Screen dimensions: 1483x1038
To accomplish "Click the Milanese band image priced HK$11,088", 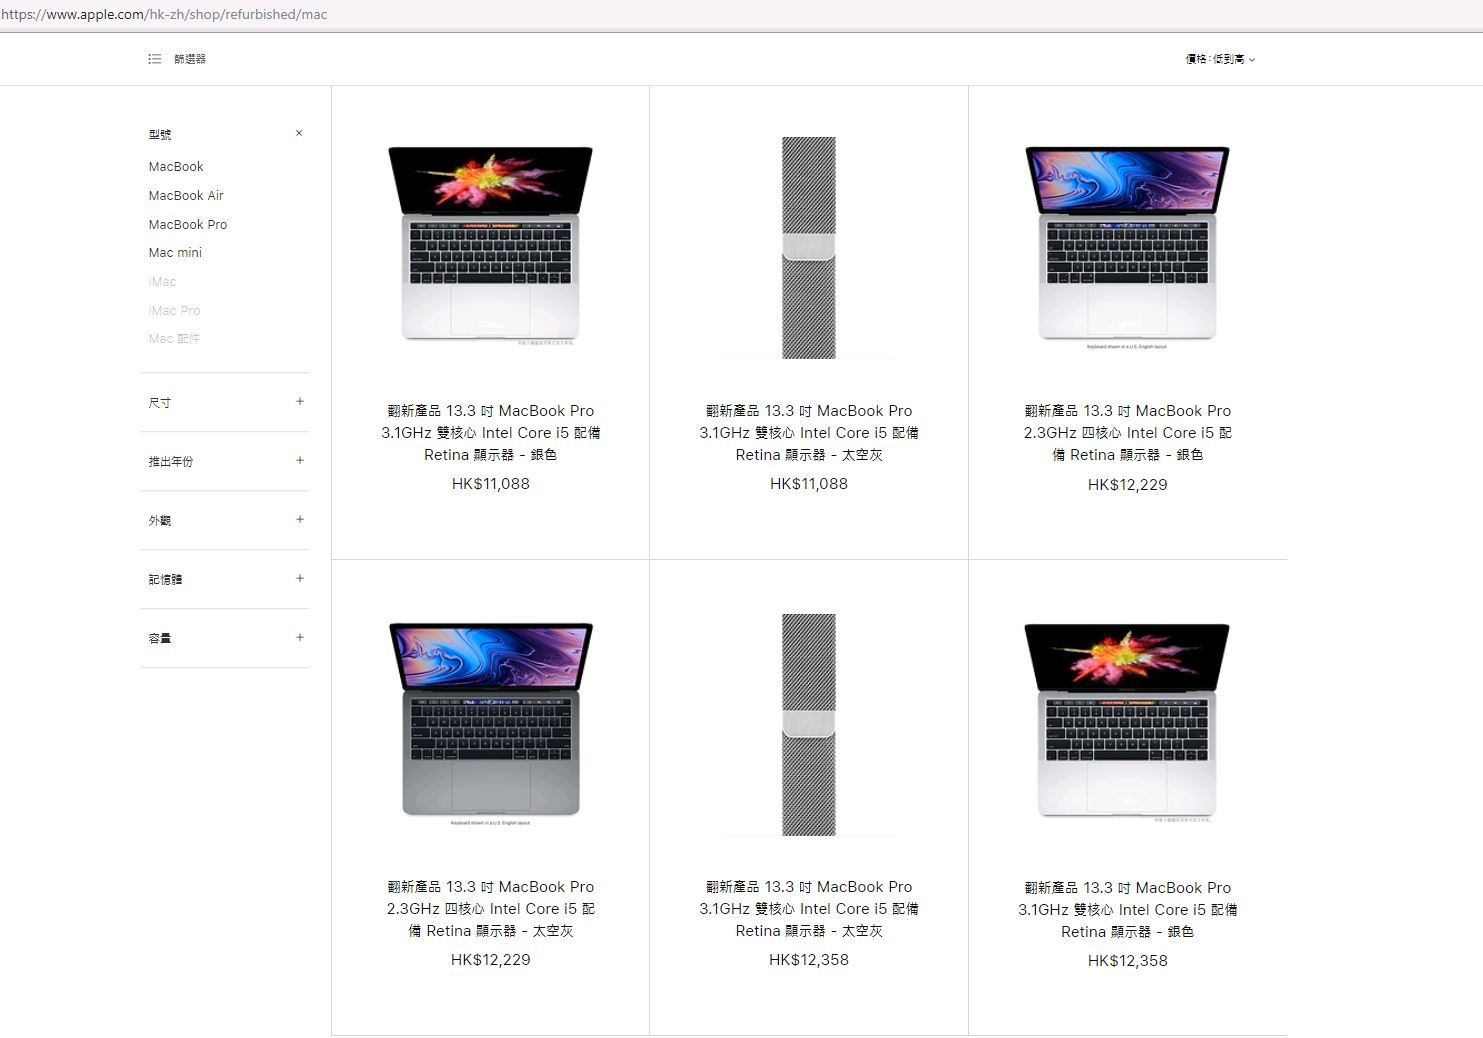I will pos(809,247).
